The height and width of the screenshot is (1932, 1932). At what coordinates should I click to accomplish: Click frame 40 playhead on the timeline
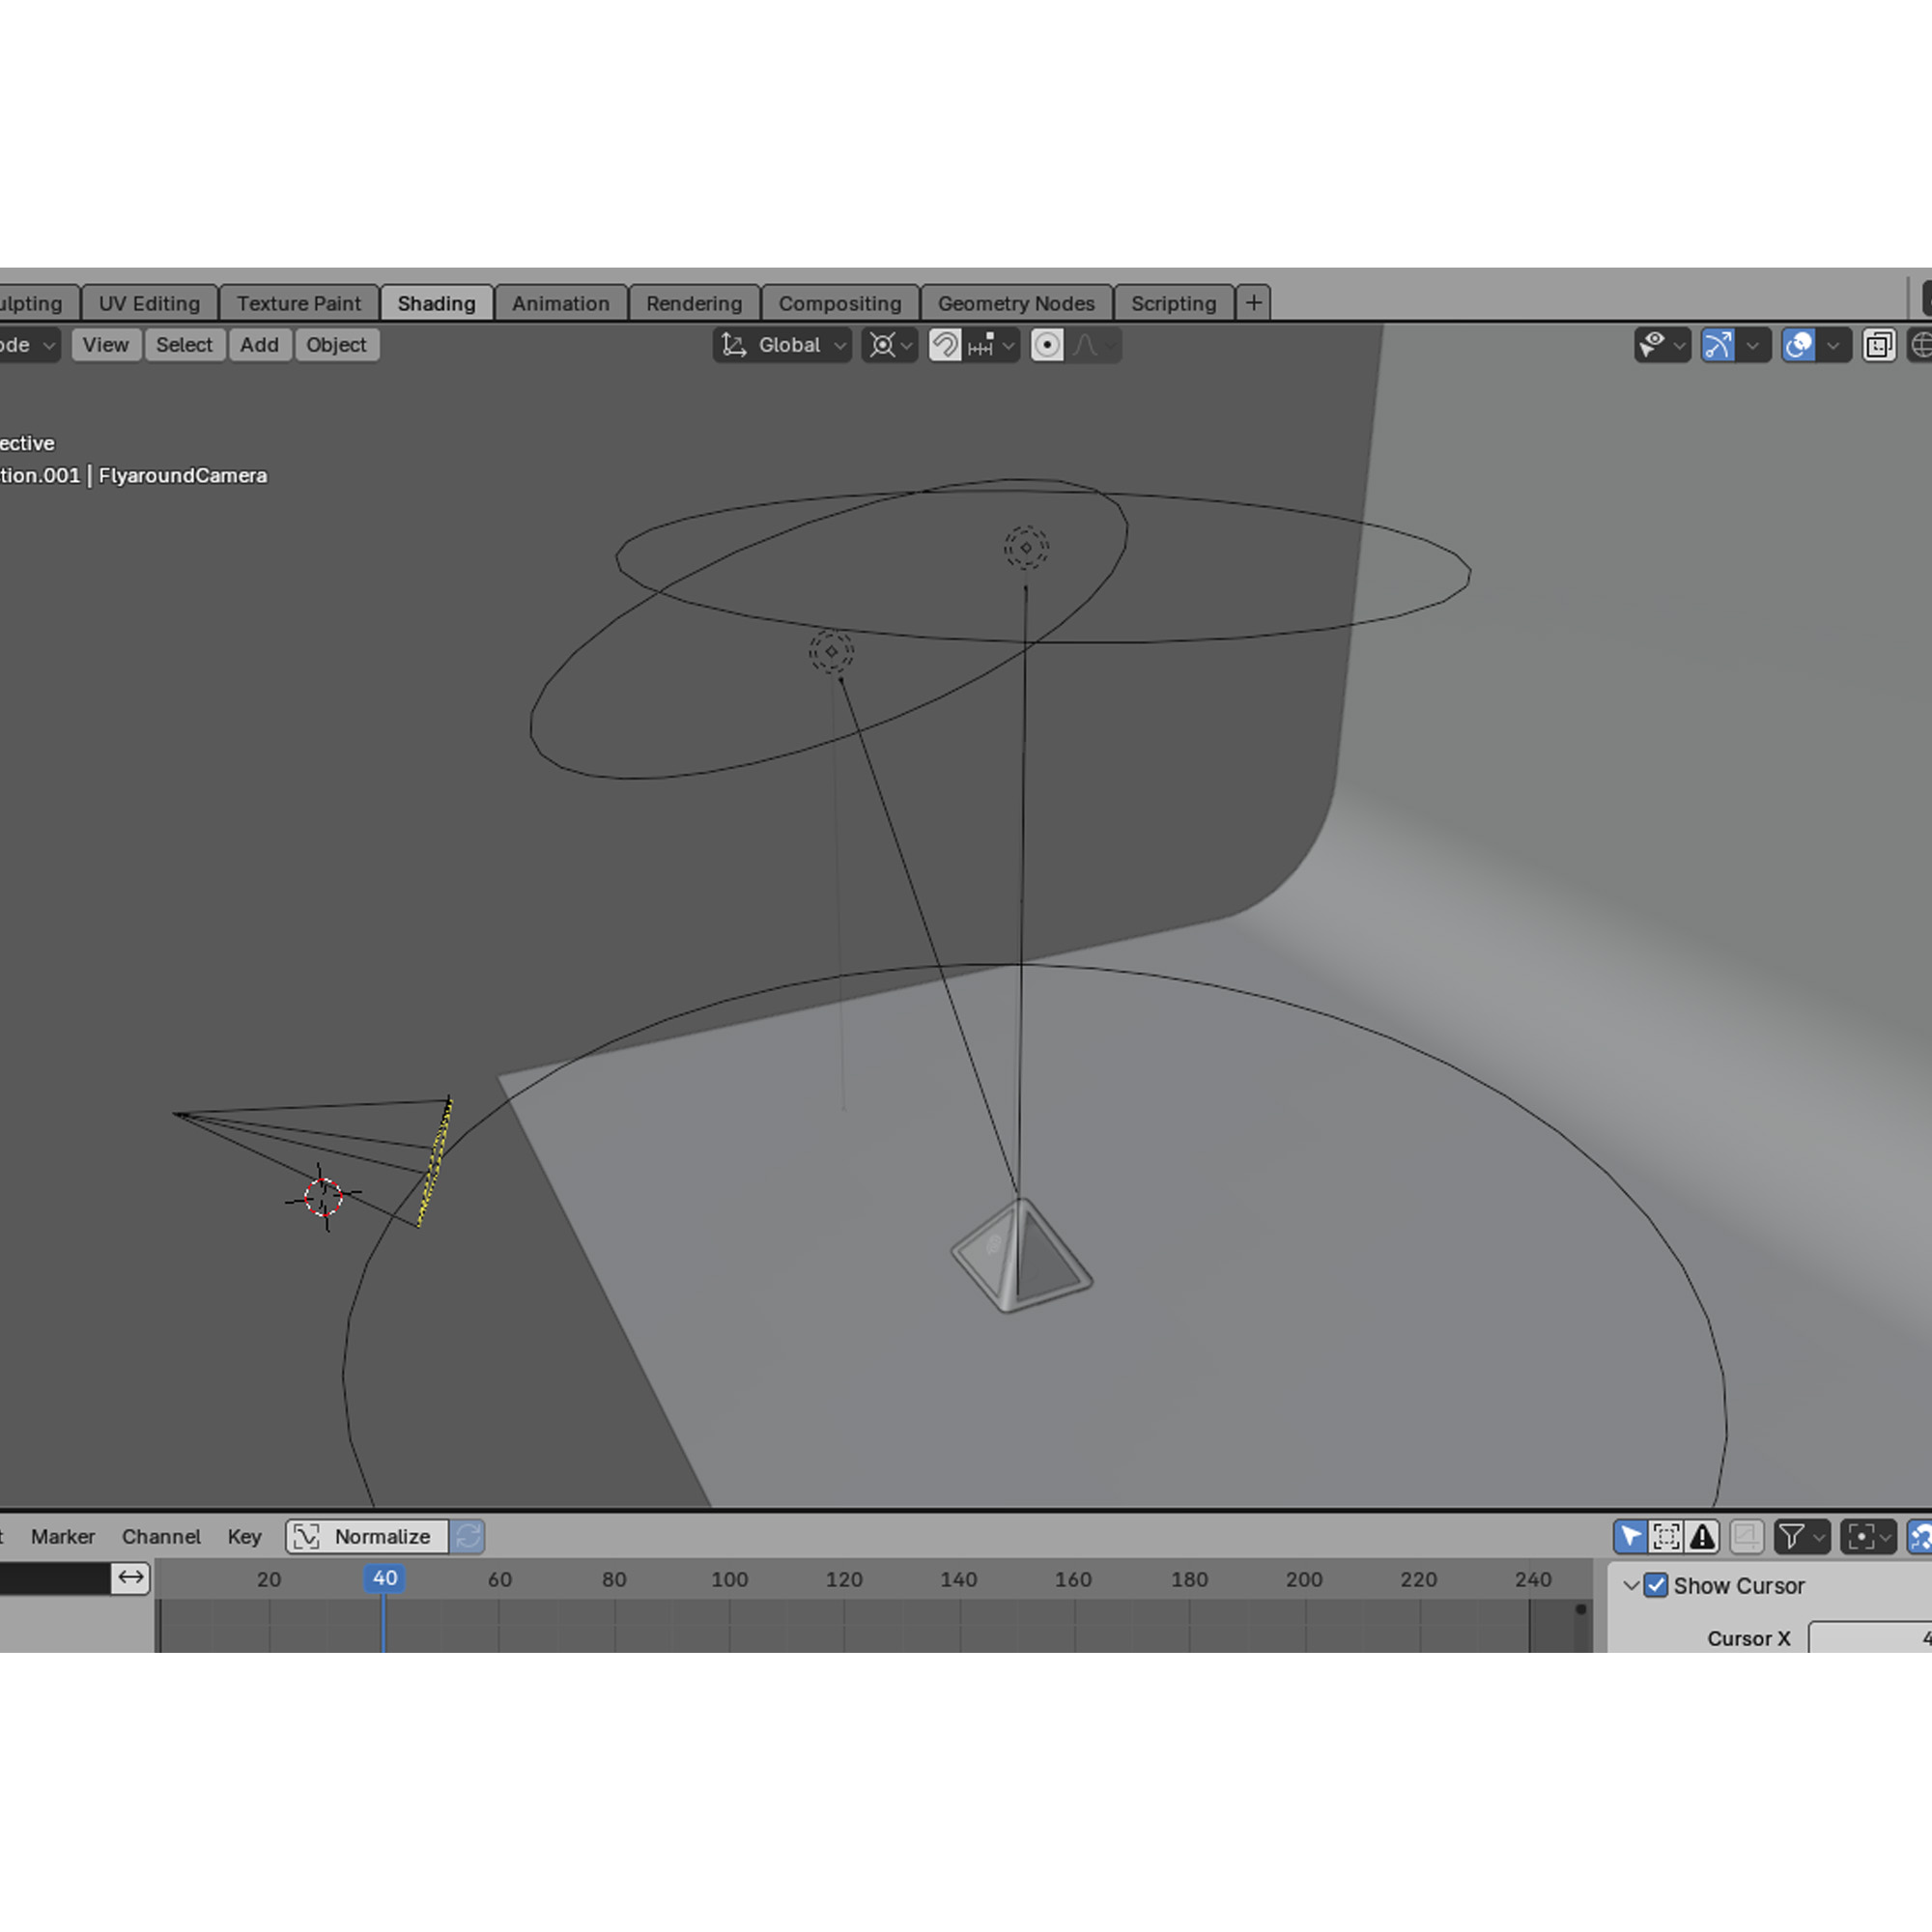click(384, 1579)
